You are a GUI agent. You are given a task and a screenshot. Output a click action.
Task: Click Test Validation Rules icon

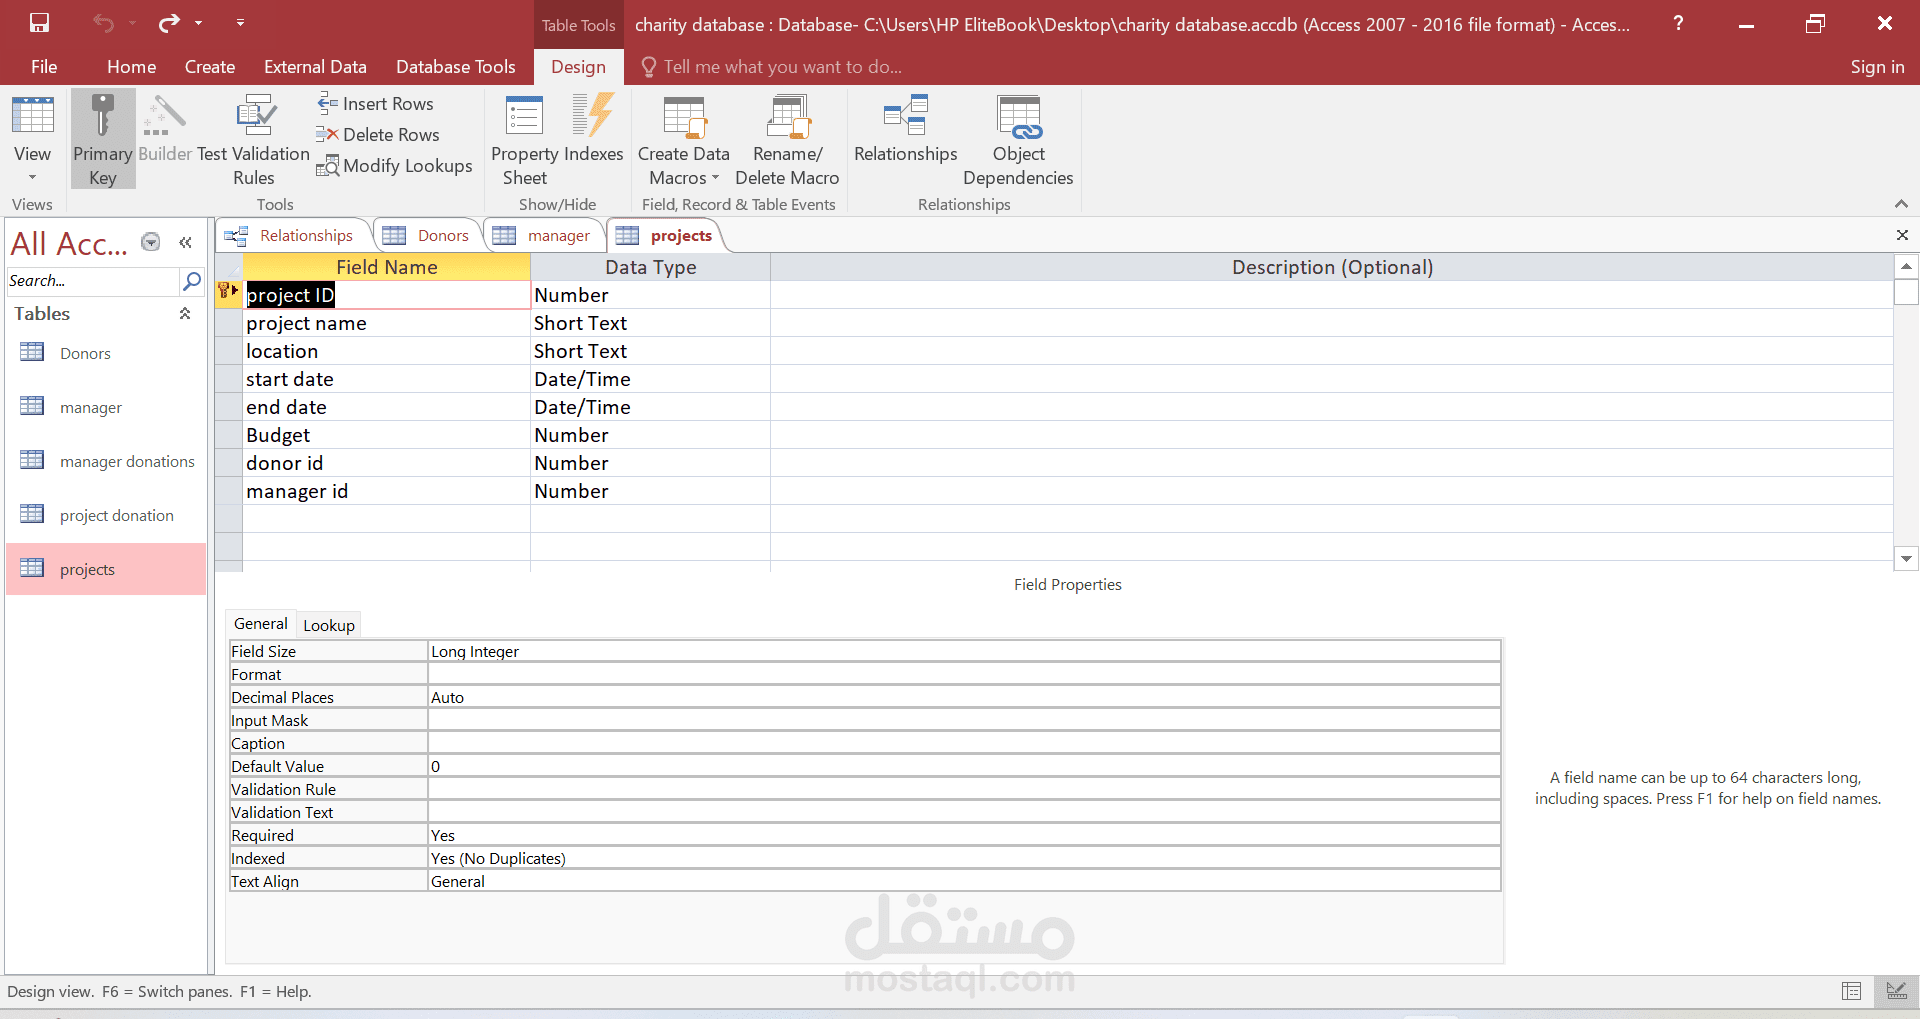pyautogui.click(x=254, y=116)
